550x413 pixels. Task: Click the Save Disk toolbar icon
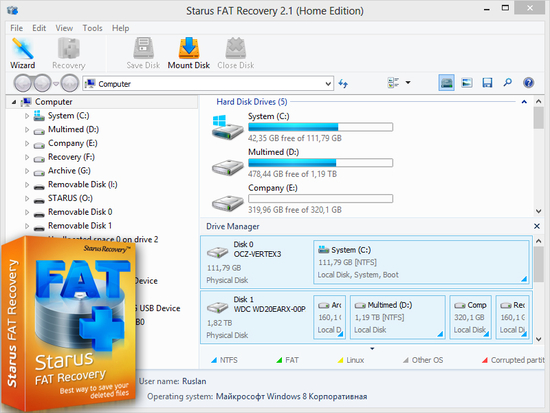pos(143,53)
